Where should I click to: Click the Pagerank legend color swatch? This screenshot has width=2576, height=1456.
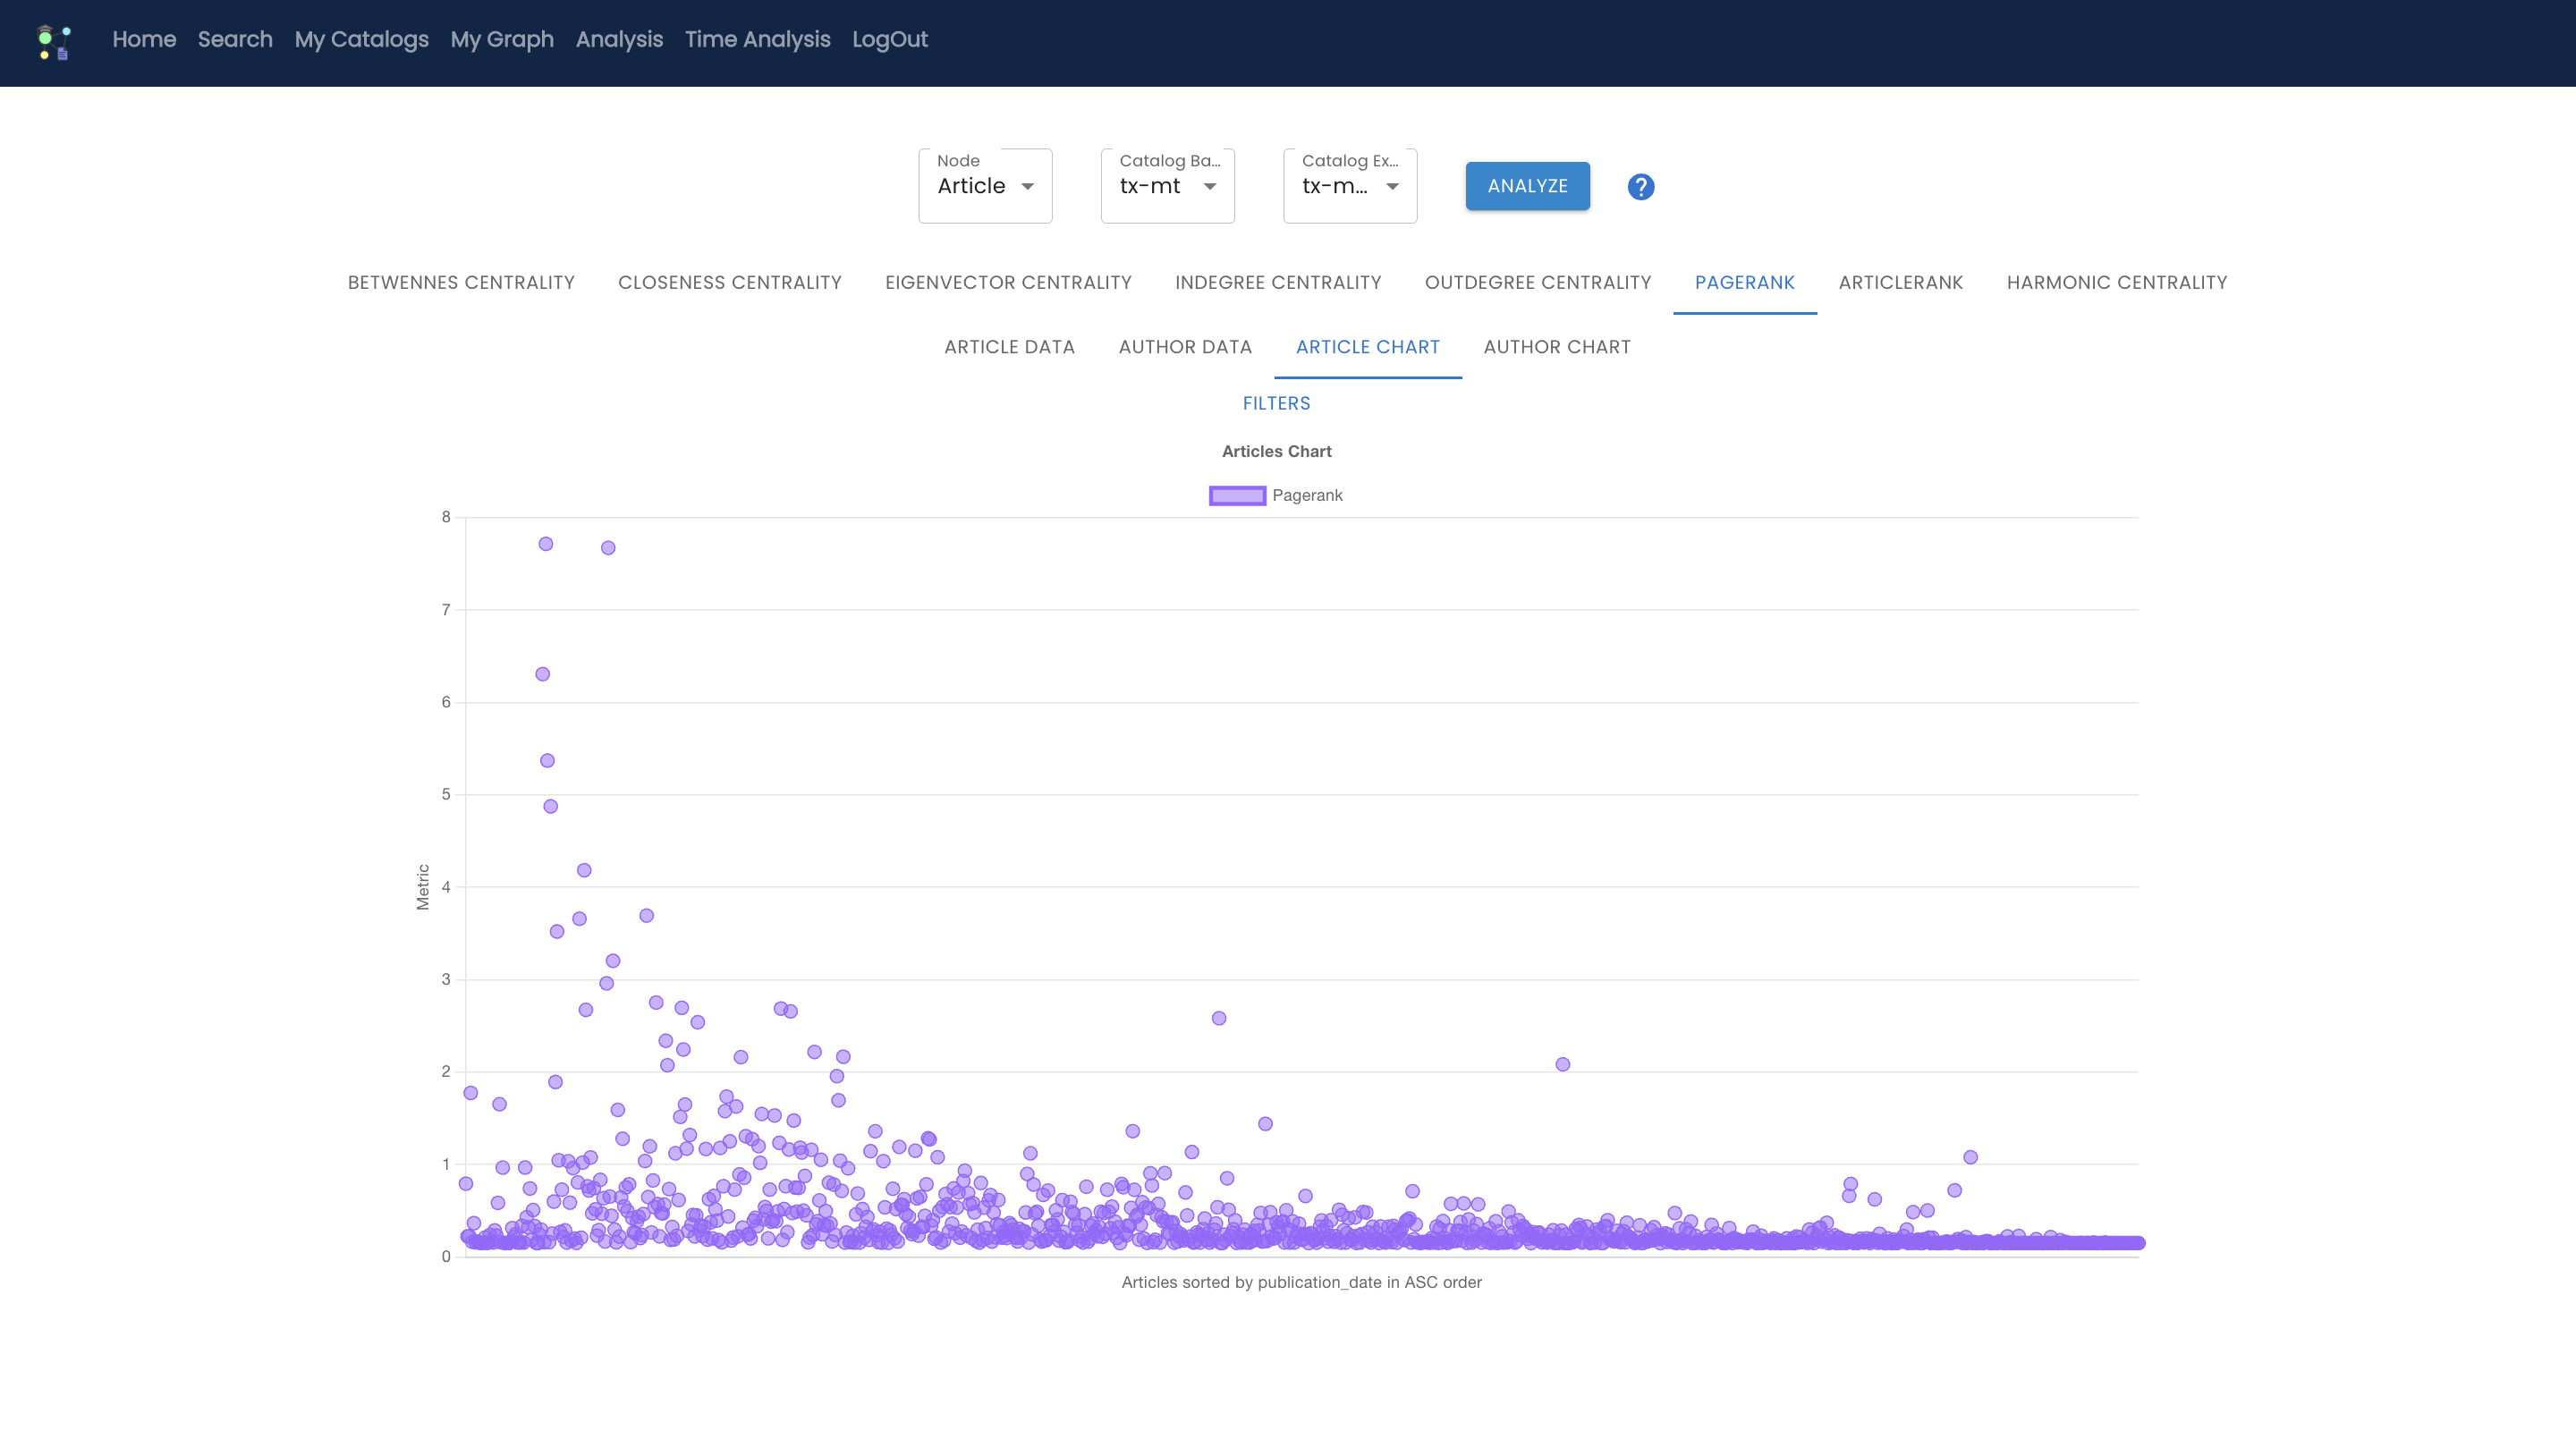(x=1237, y=495)
